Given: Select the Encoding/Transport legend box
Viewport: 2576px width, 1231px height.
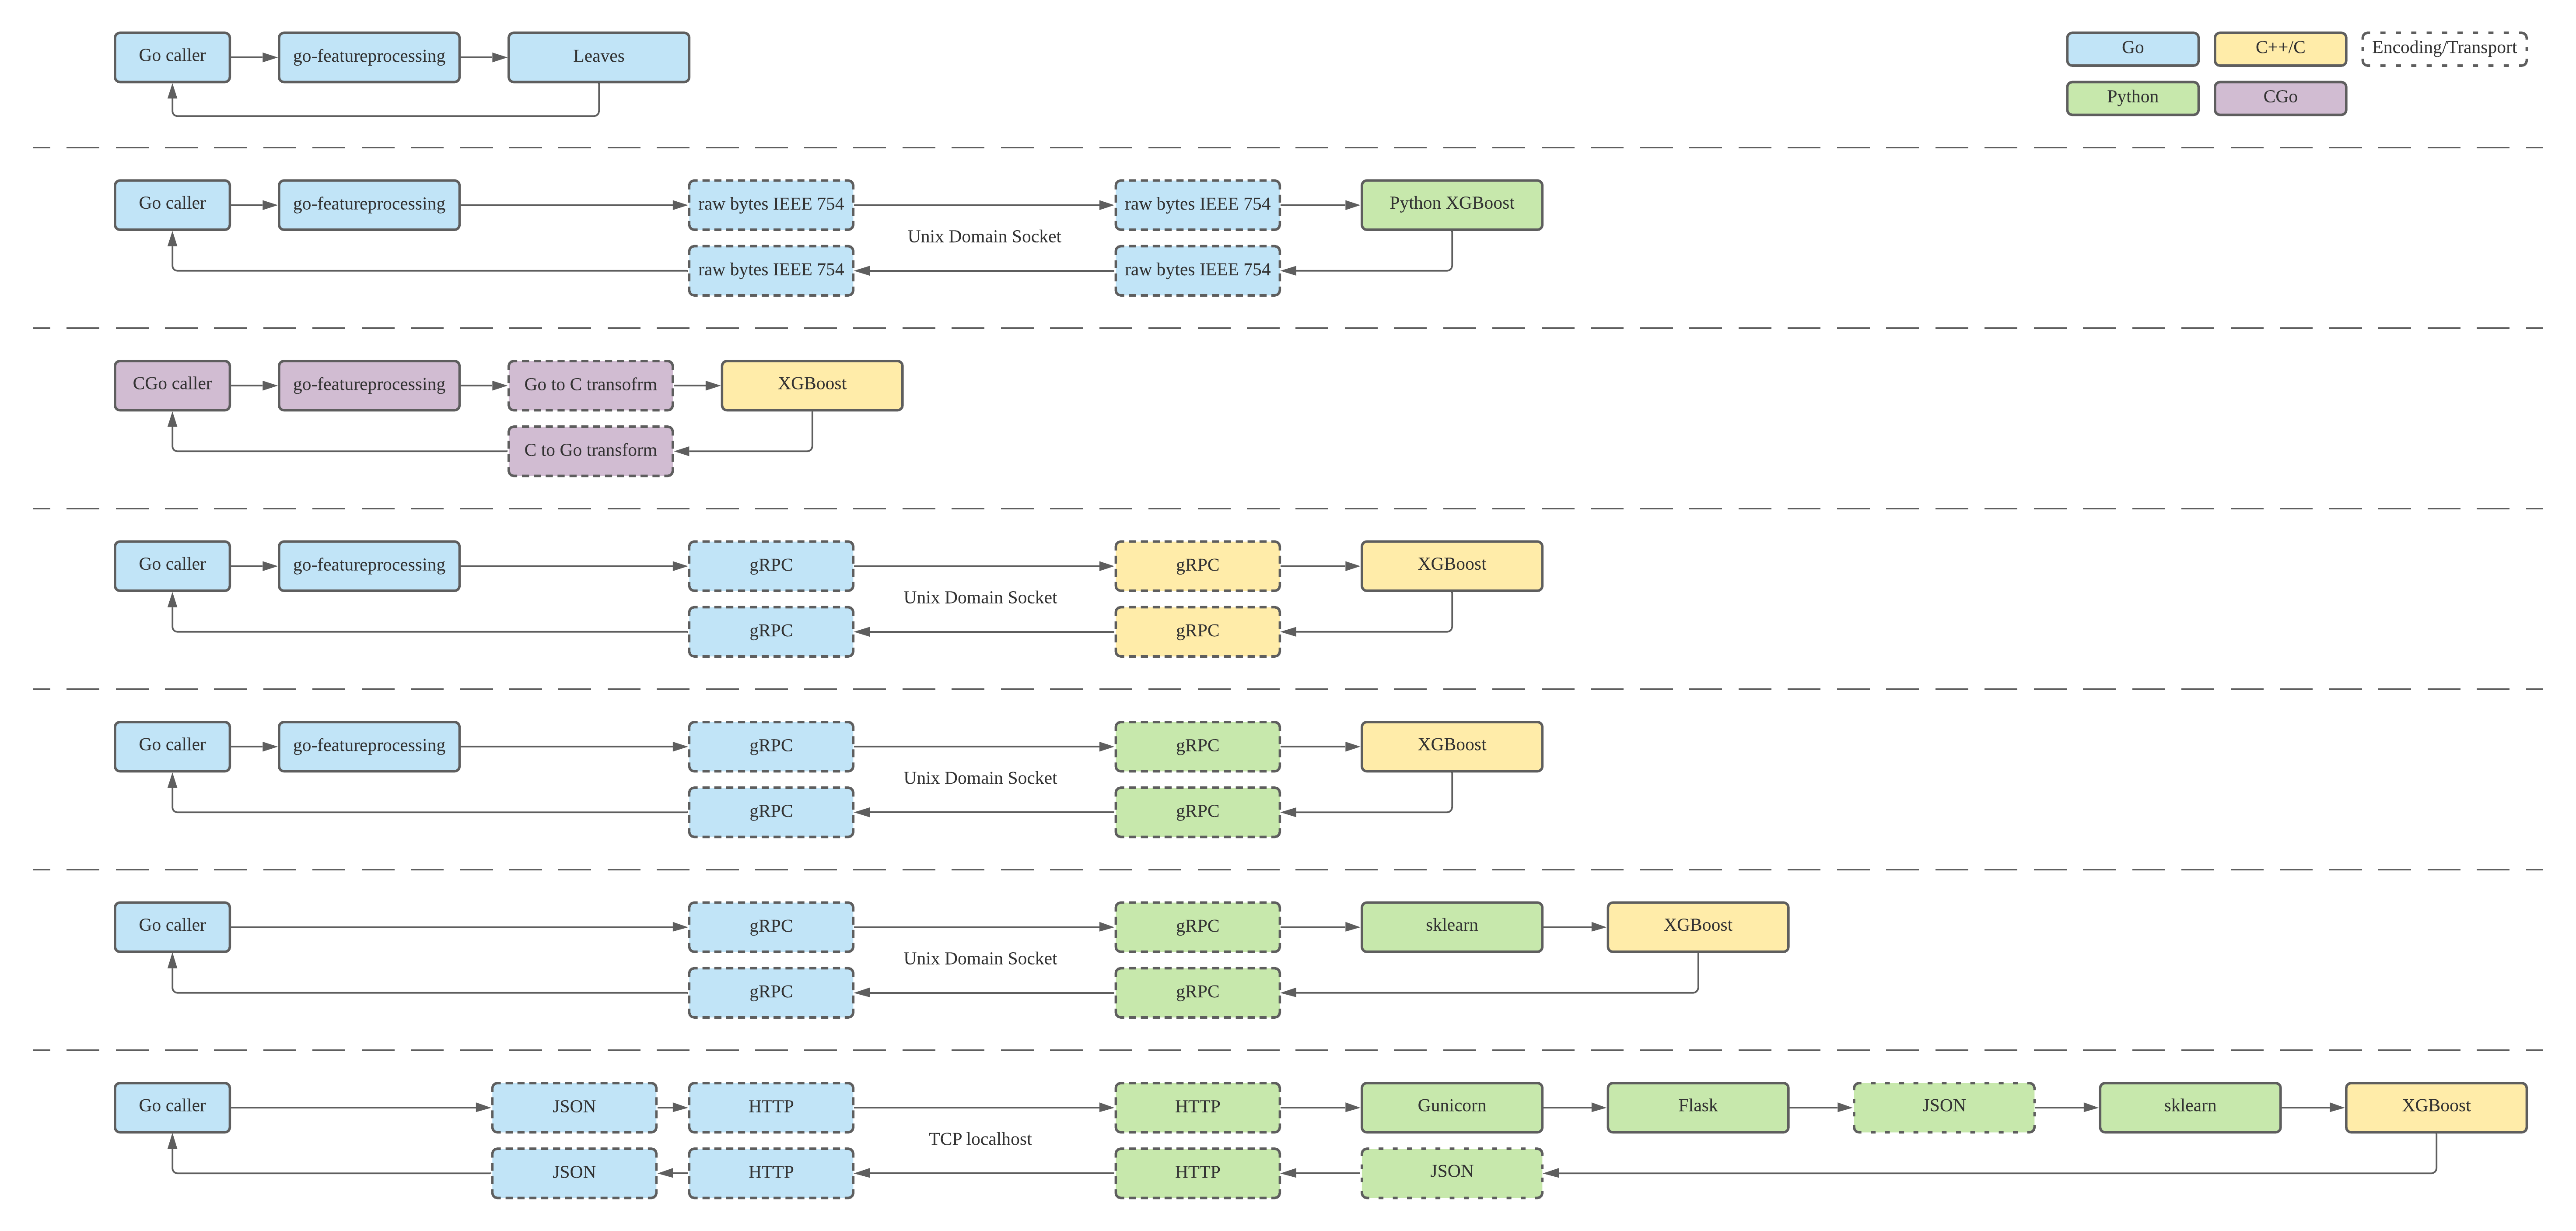Looking at the screenshot, I should [2444, 48].
